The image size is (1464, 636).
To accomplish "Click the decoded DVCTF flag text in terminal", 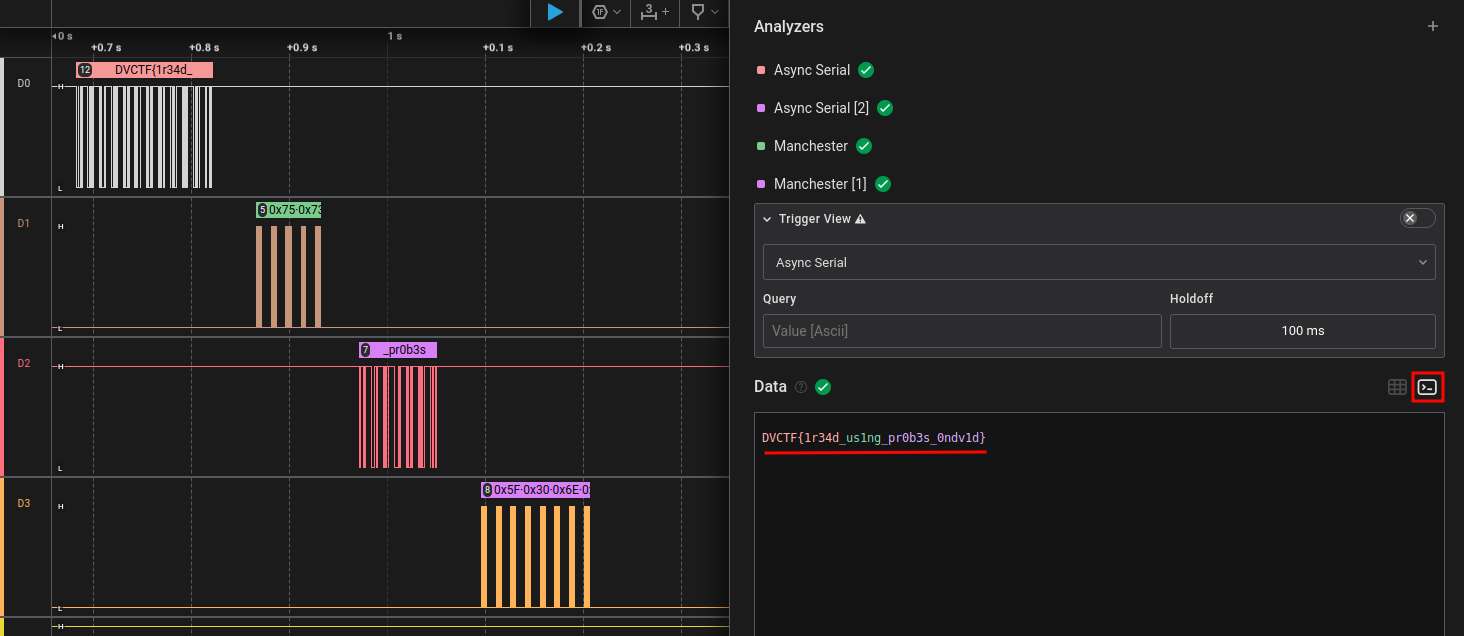I will 874,438.
